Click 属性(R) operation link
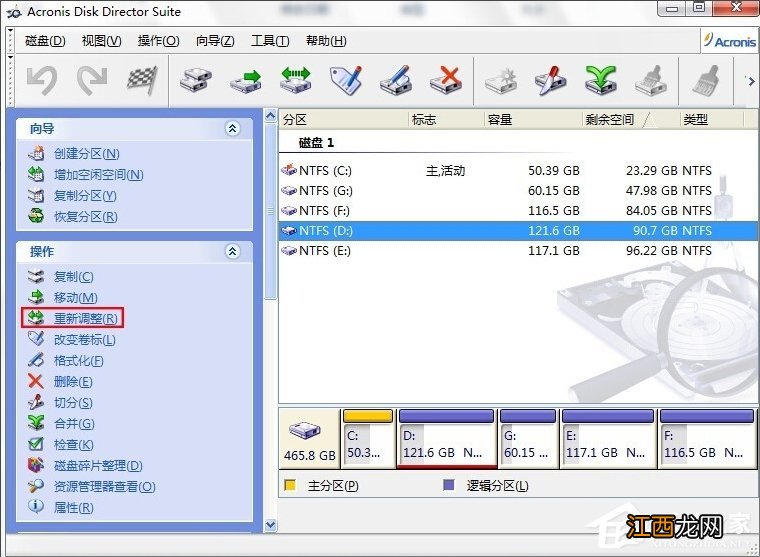 pos(73,508)
